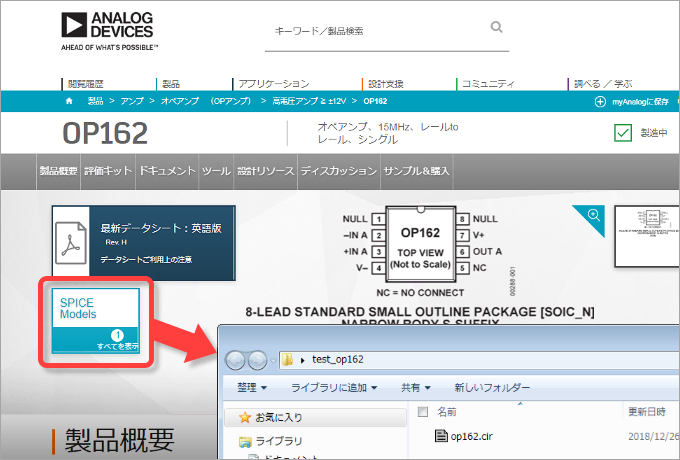Click the keyword product search field
Screen dimensions: 680x460
pyautogui.click(x=390, y=32)
